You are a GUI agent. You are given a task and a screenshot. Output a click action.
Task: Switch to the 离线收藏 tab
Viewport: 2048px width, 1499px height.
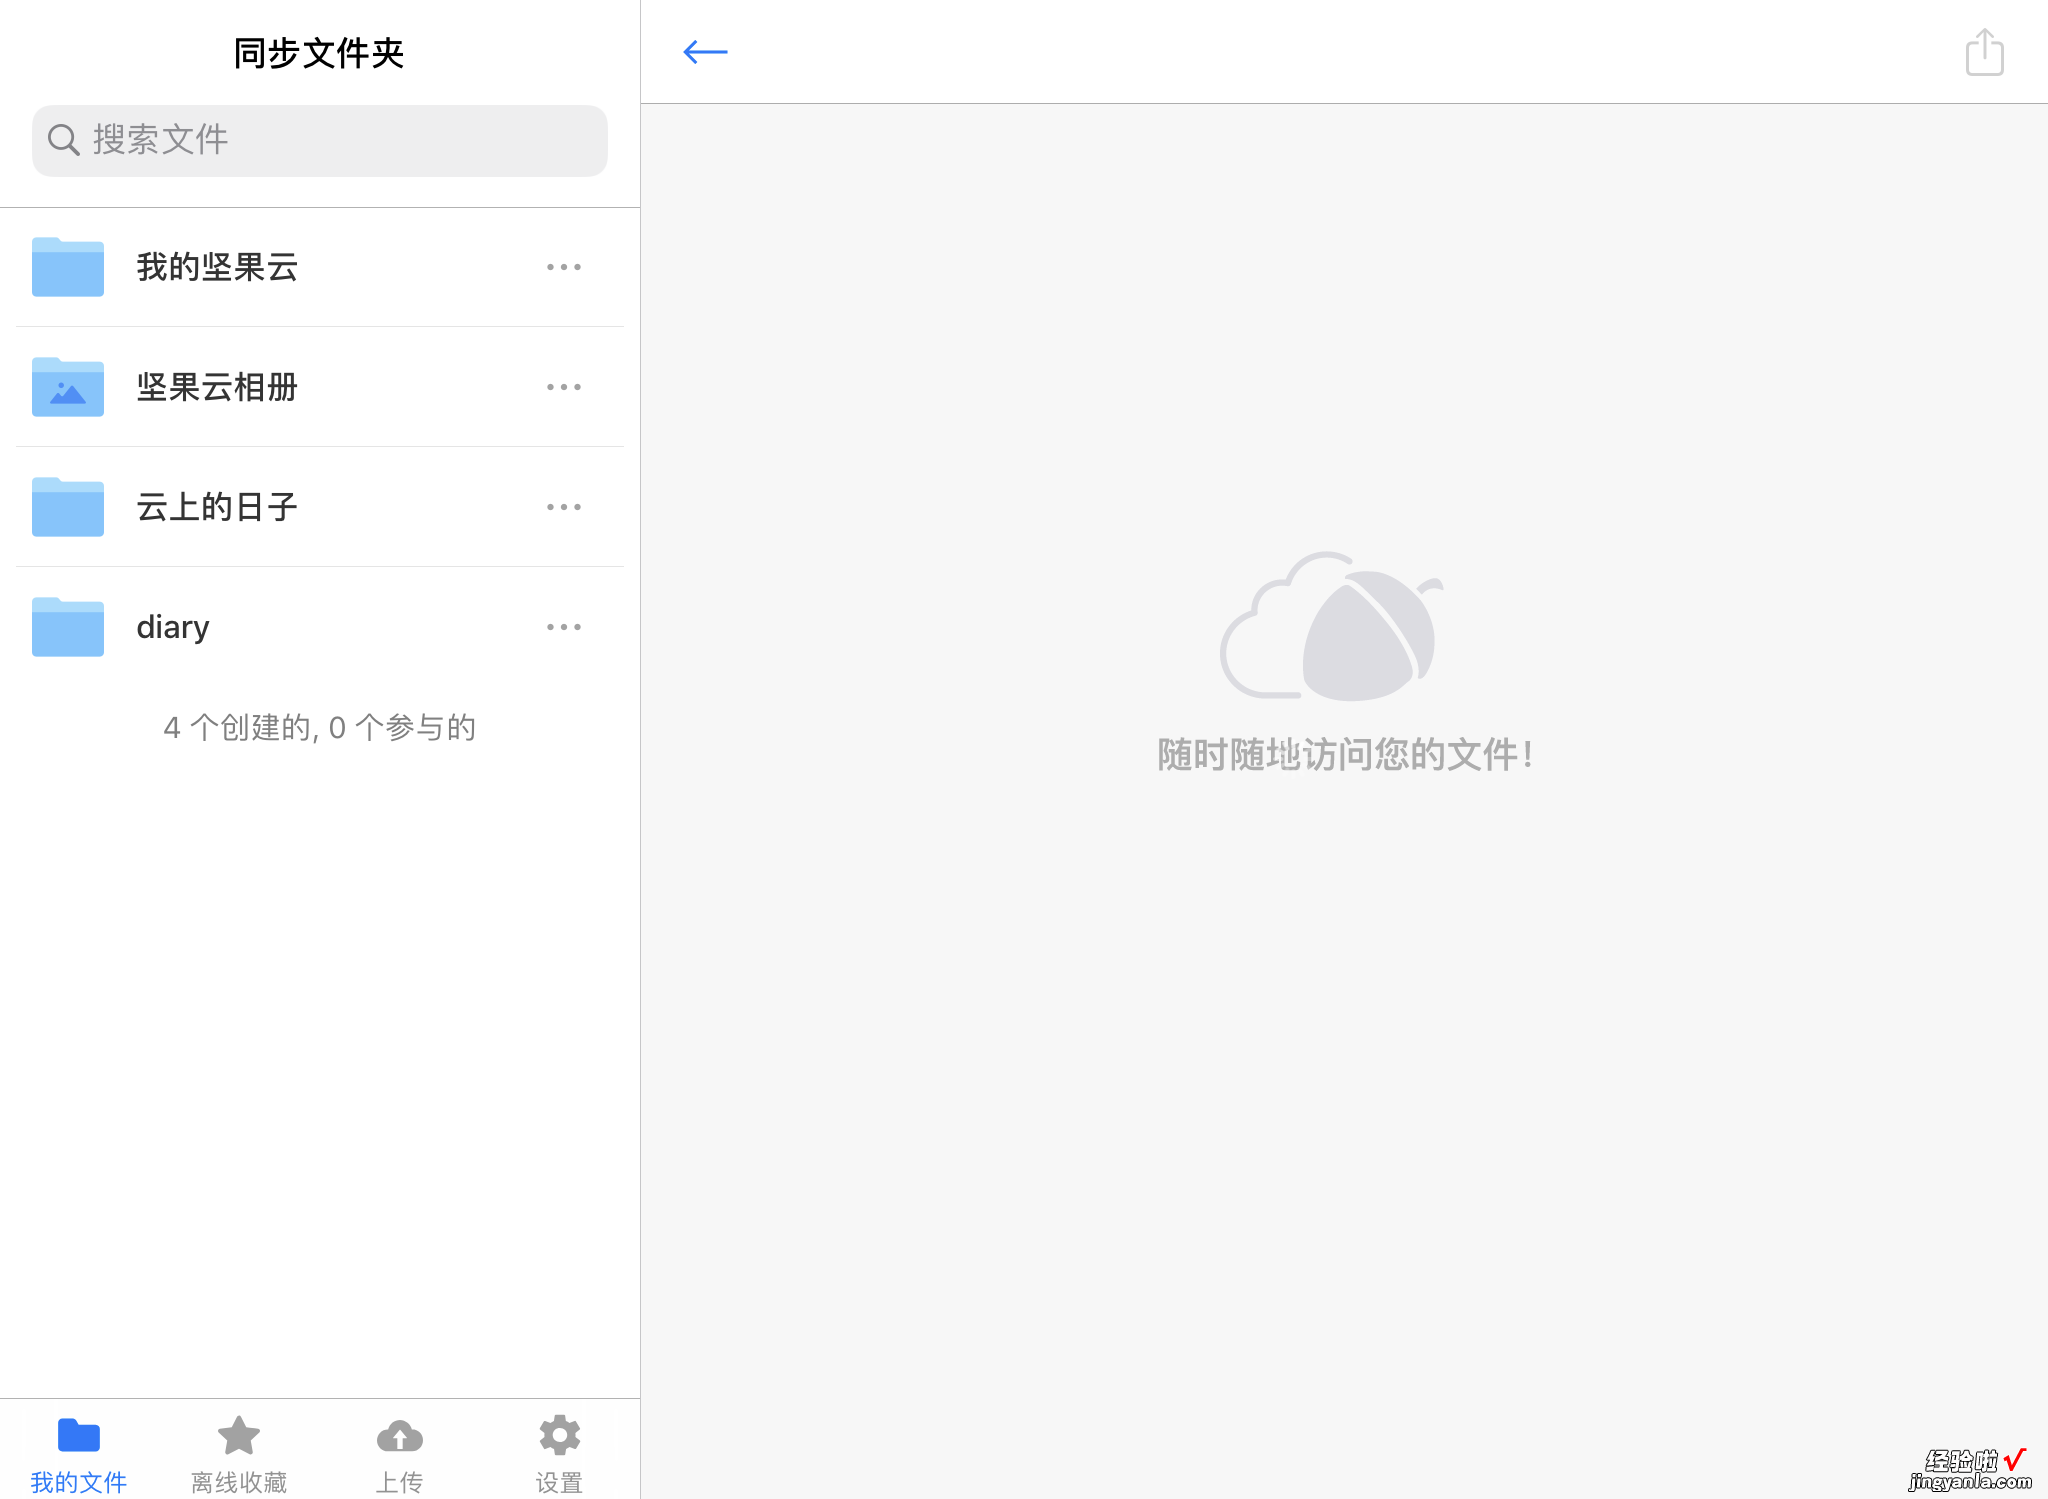pyautogui.click(x=239, y=1455)
